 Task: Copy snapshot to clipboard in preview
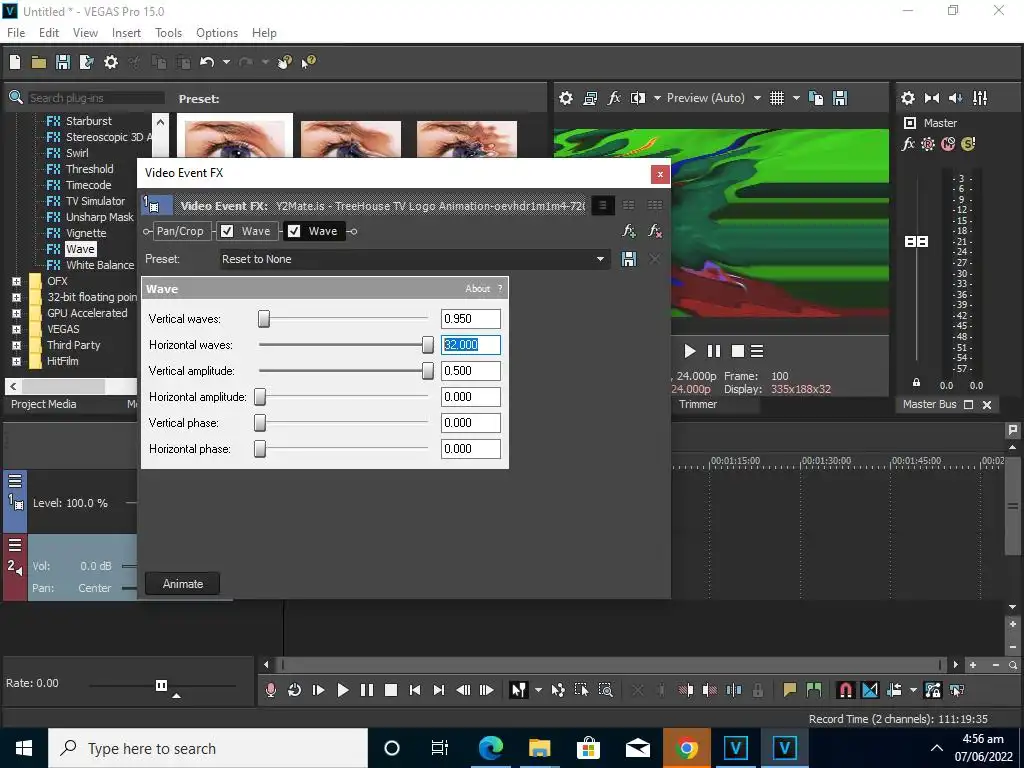coord(816,98)
